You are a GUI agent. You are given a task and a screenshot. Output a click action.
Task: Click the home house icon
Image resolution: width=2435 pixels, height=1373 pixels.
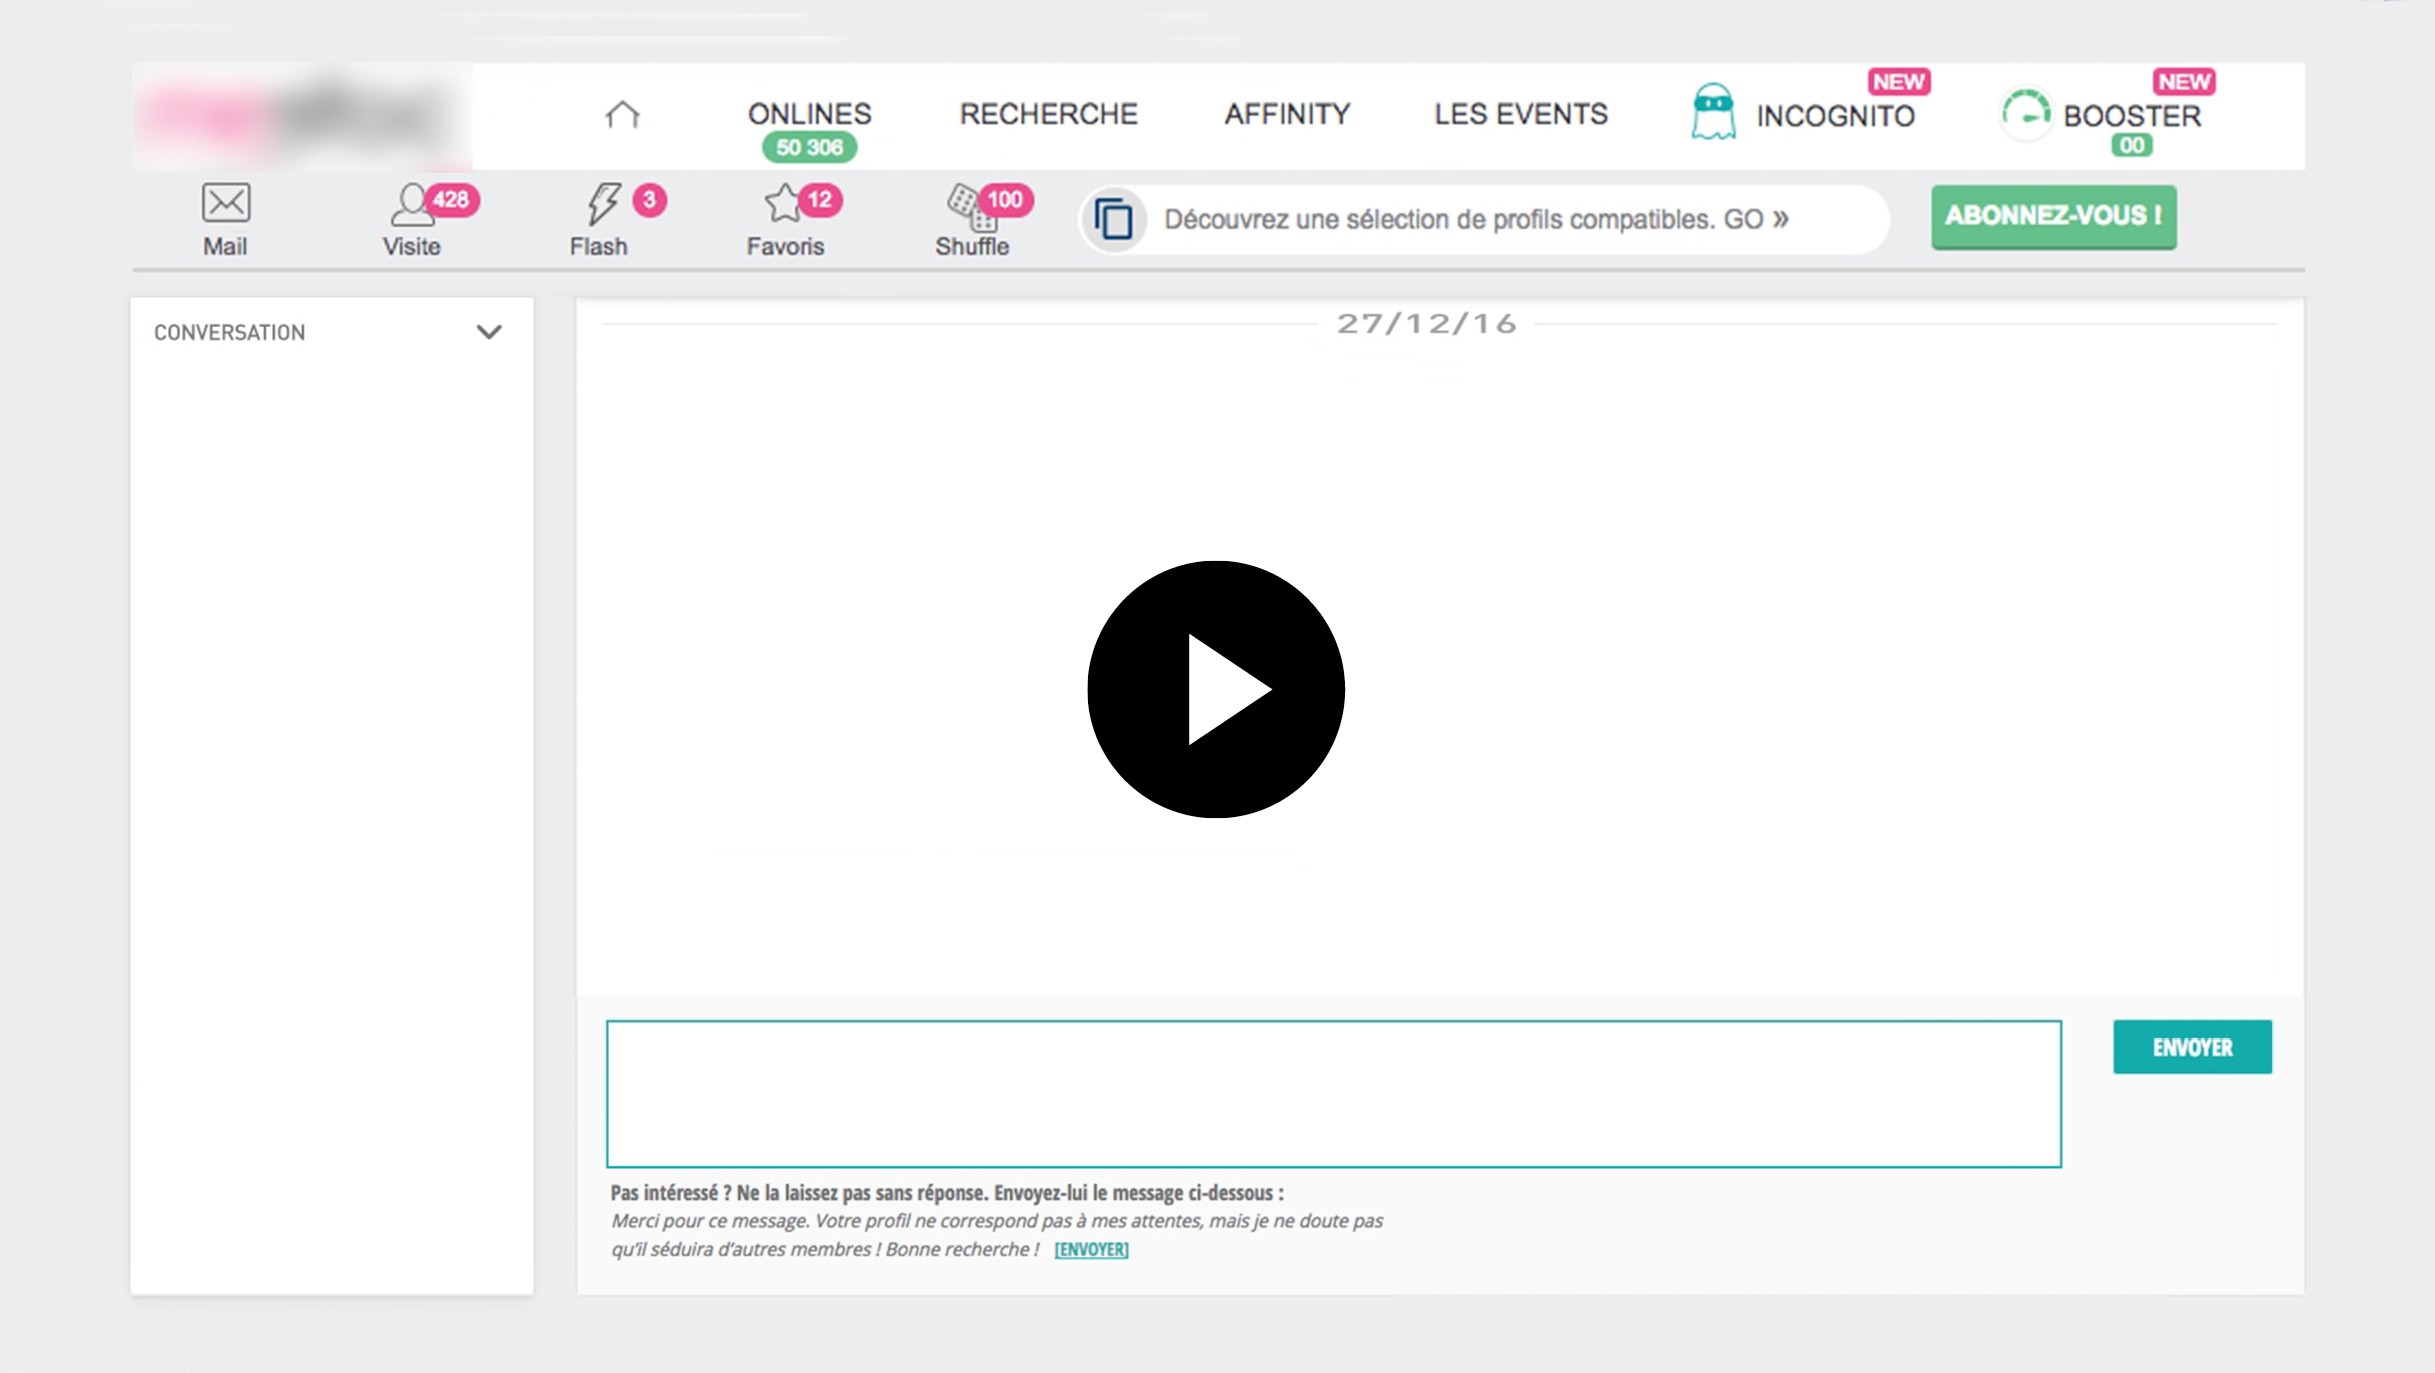pos(622,114)
